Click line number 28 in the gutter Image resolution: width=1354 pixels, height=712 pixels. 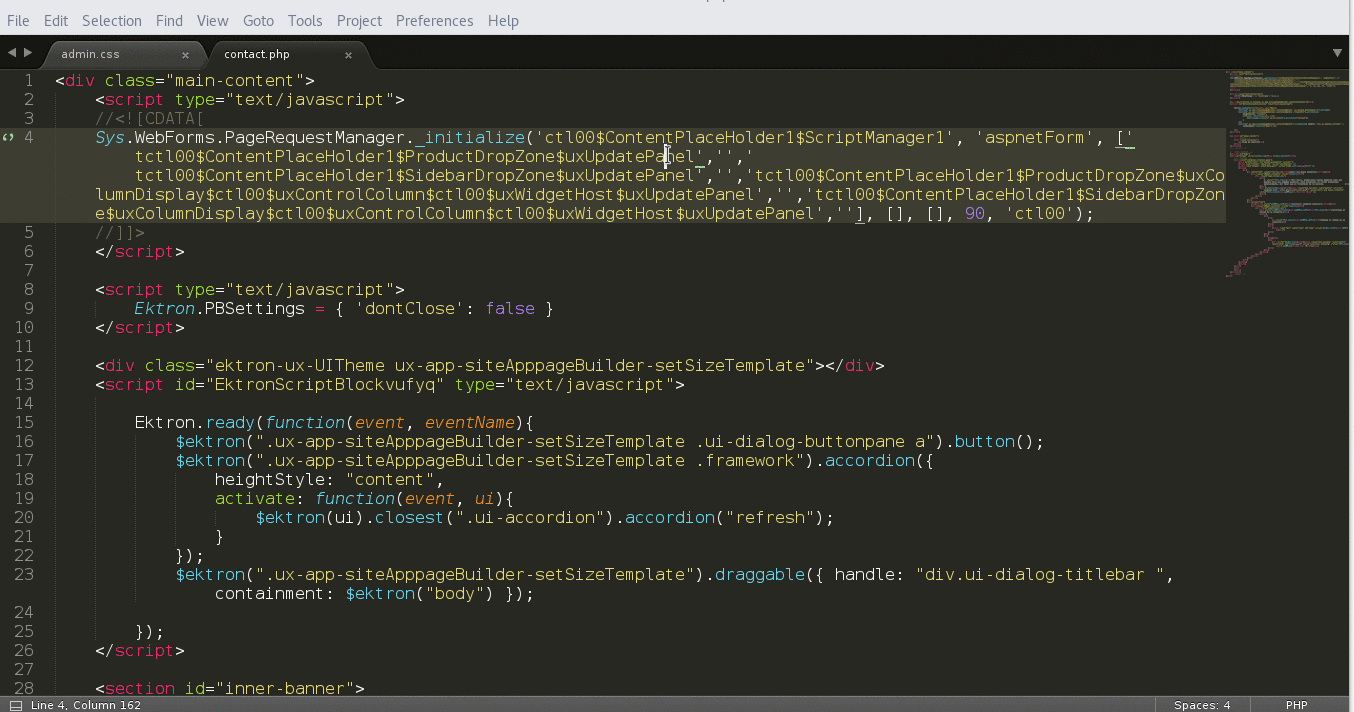(24, 689)
